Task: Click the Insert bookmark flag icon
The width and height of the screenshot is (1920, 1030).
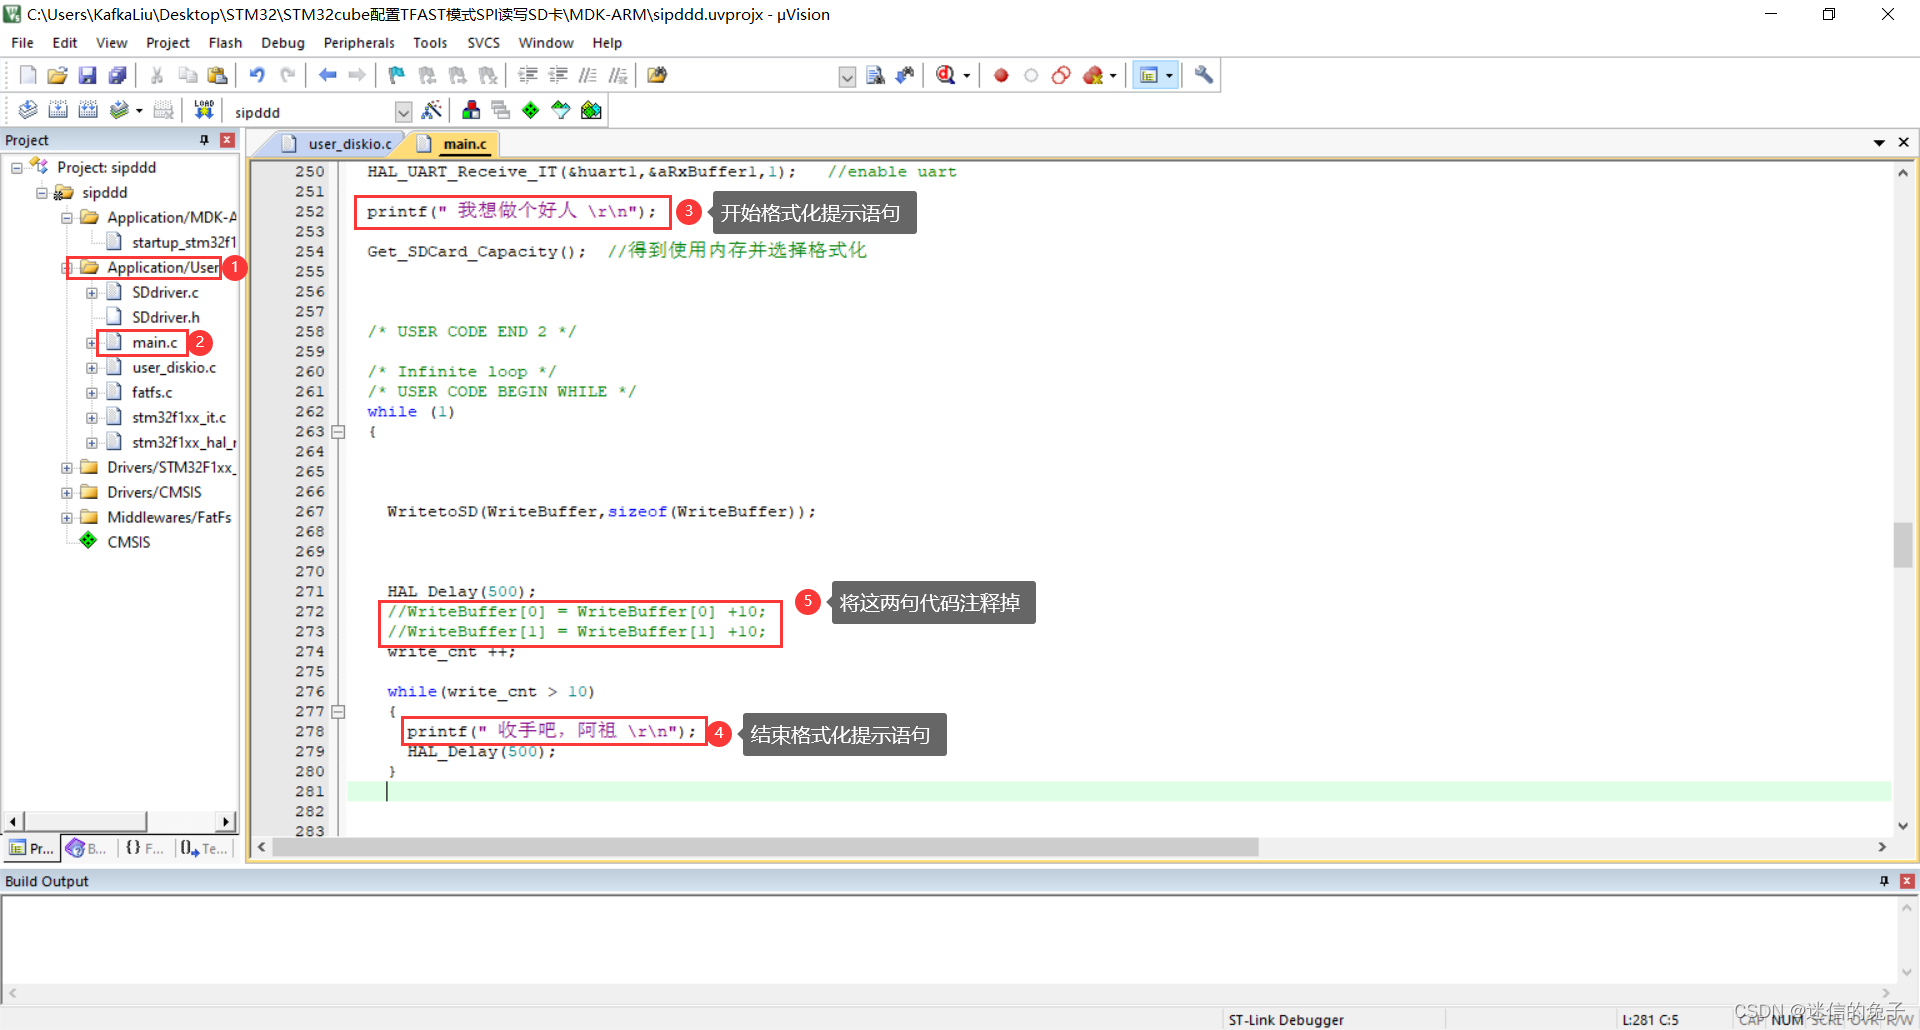Action: coord(397,75)
